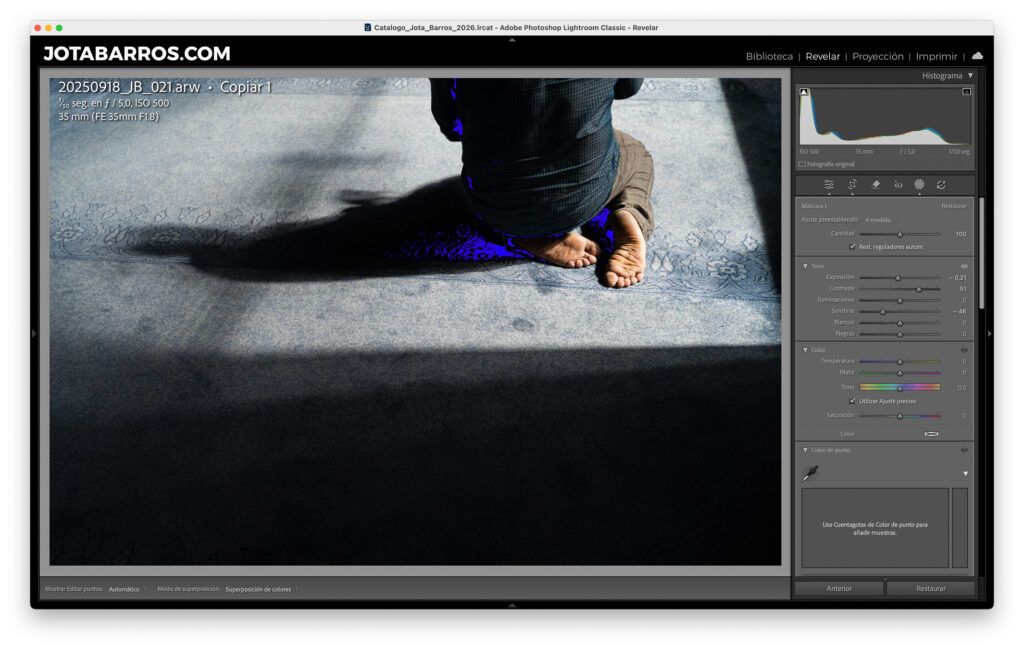Toggle Rest. reguladores autom. checkbox
This screenshot has height=649, width=1024.
(852, 247)
